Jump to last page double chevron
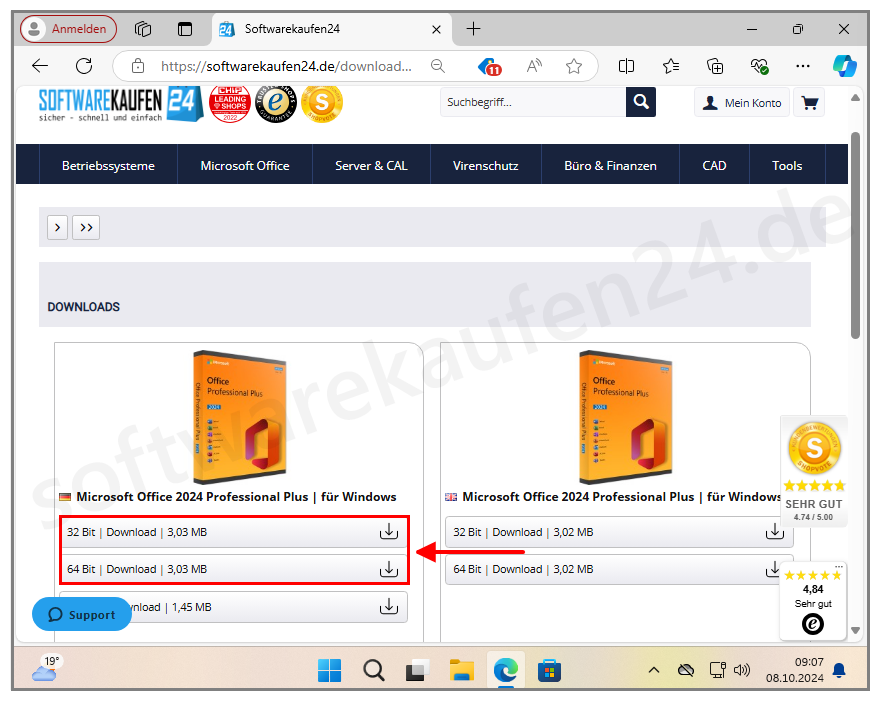This screenshot has height=701, width=880. point(86,228)
